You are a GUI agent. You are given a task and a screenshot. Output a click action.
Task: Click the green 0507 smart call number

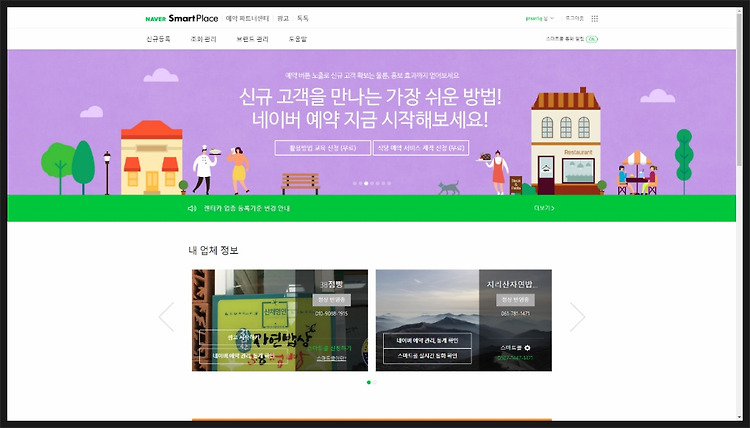[x=515, y=358]
